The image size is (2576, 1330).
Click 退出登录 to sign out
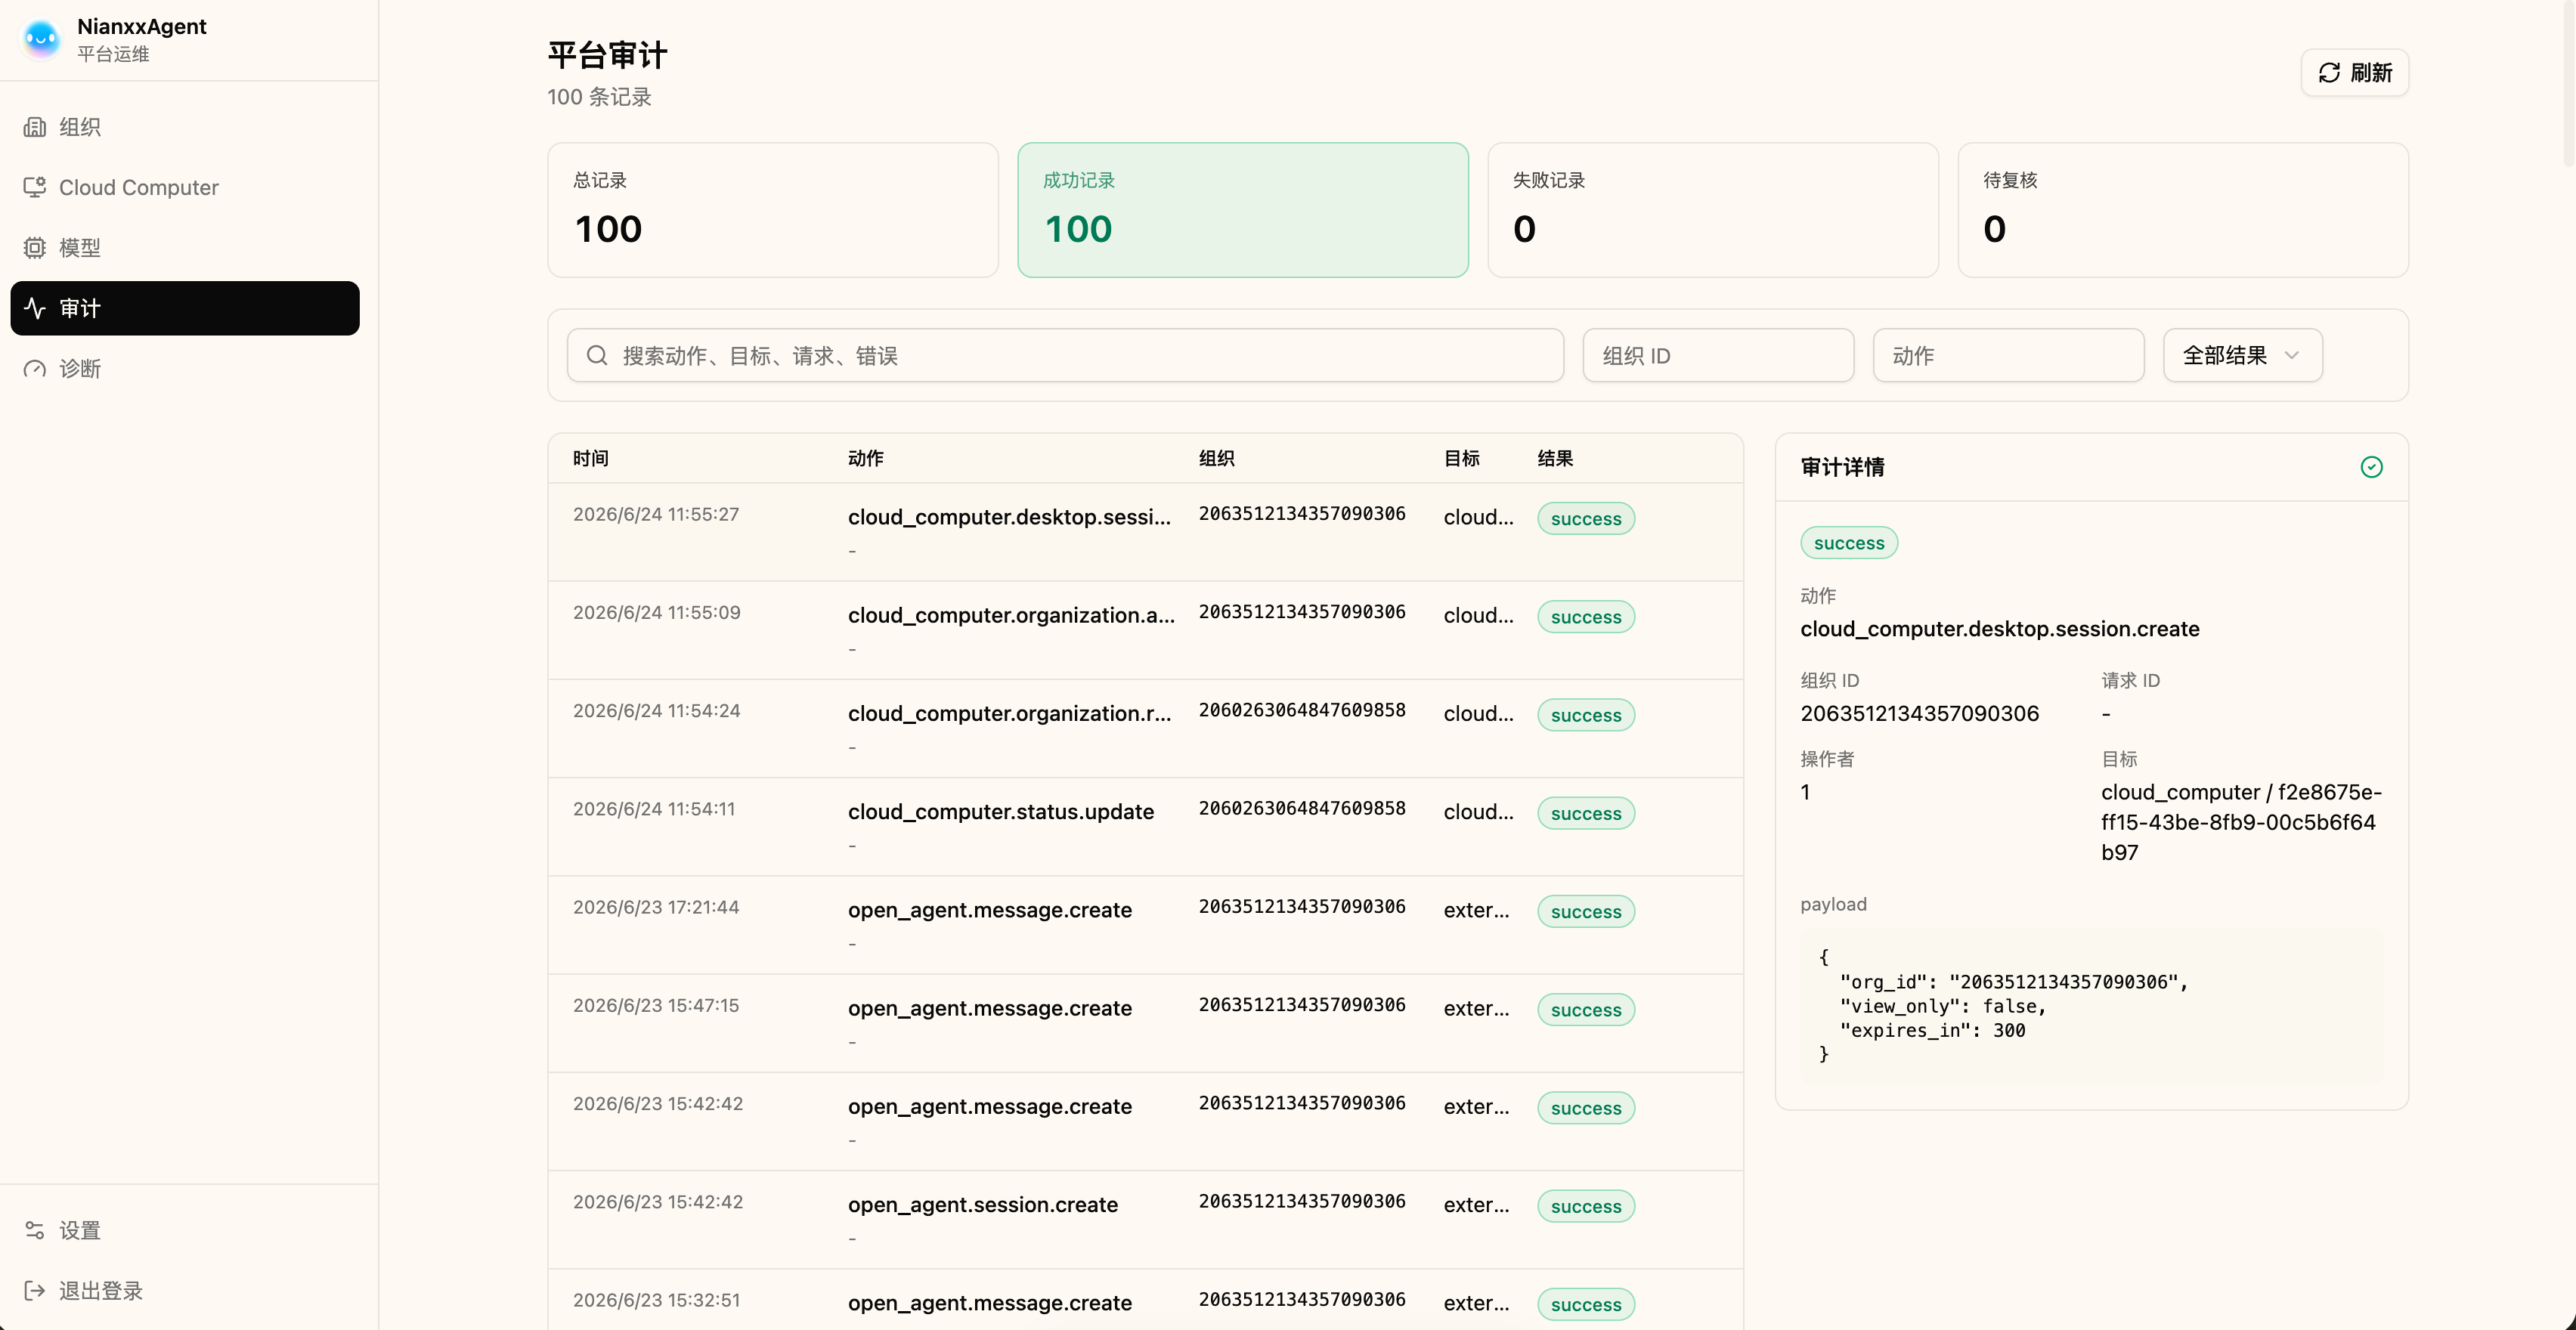point(185,1290)
